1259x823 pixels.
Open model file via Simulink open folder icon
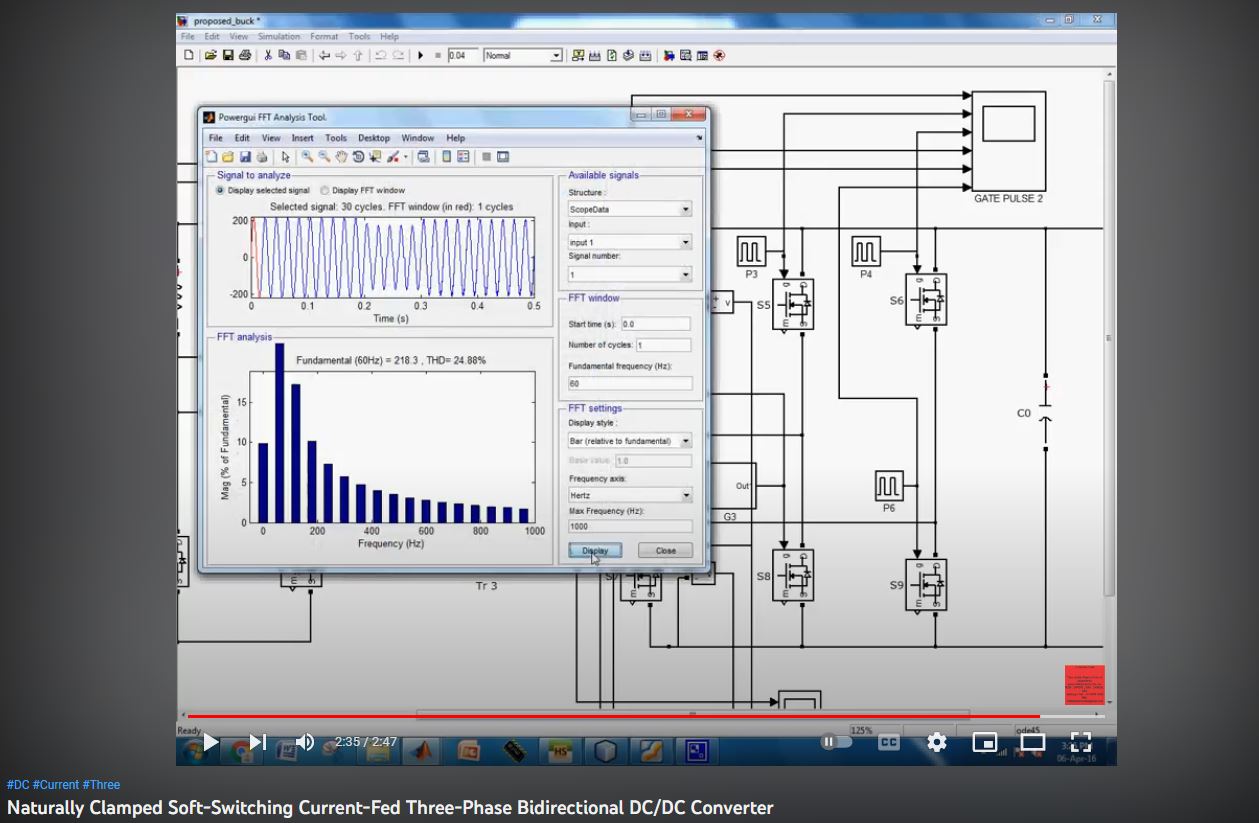(210, 56)
